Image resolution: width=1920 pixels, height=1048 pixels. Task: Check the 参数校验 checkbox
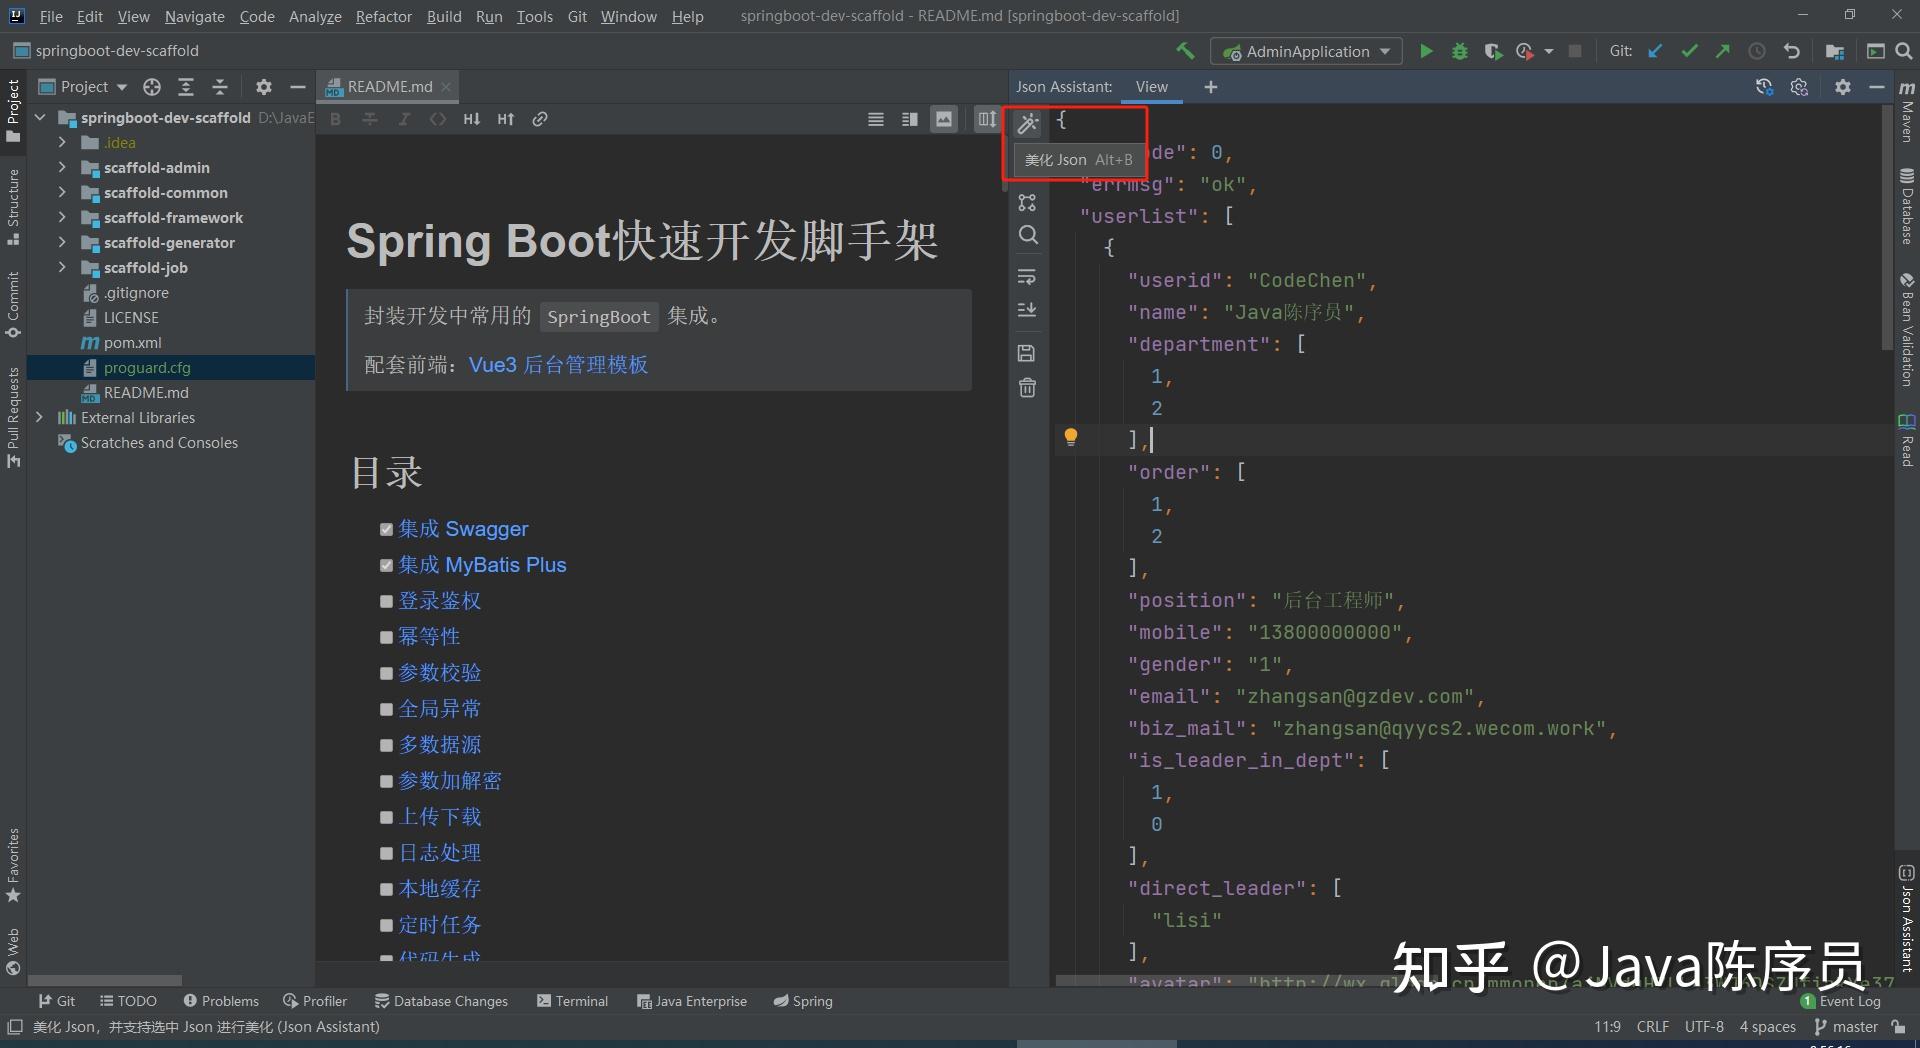click(x=387, y=673)
